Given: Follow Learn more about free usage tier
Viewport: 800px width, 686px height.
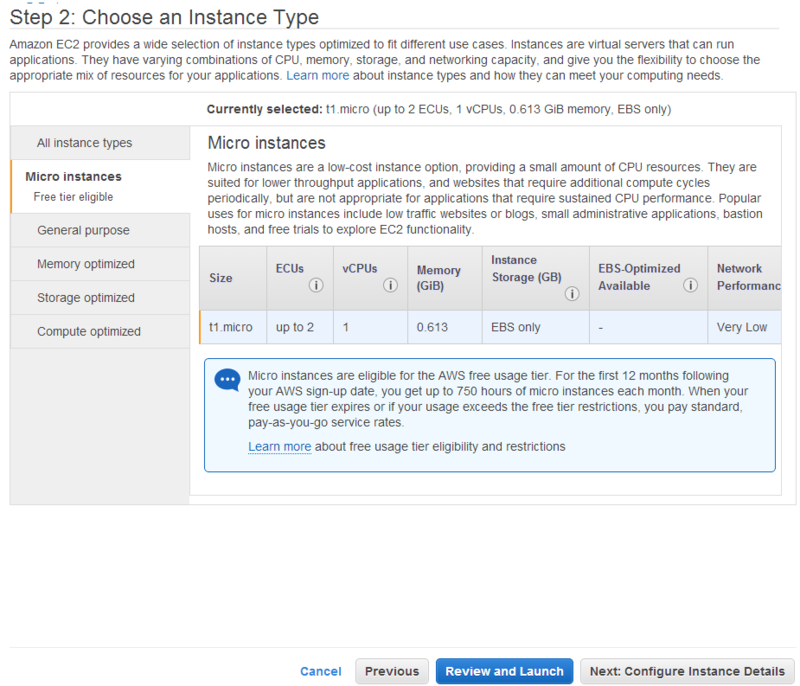Looking at the screenshot, I should (x=279, y=446).
